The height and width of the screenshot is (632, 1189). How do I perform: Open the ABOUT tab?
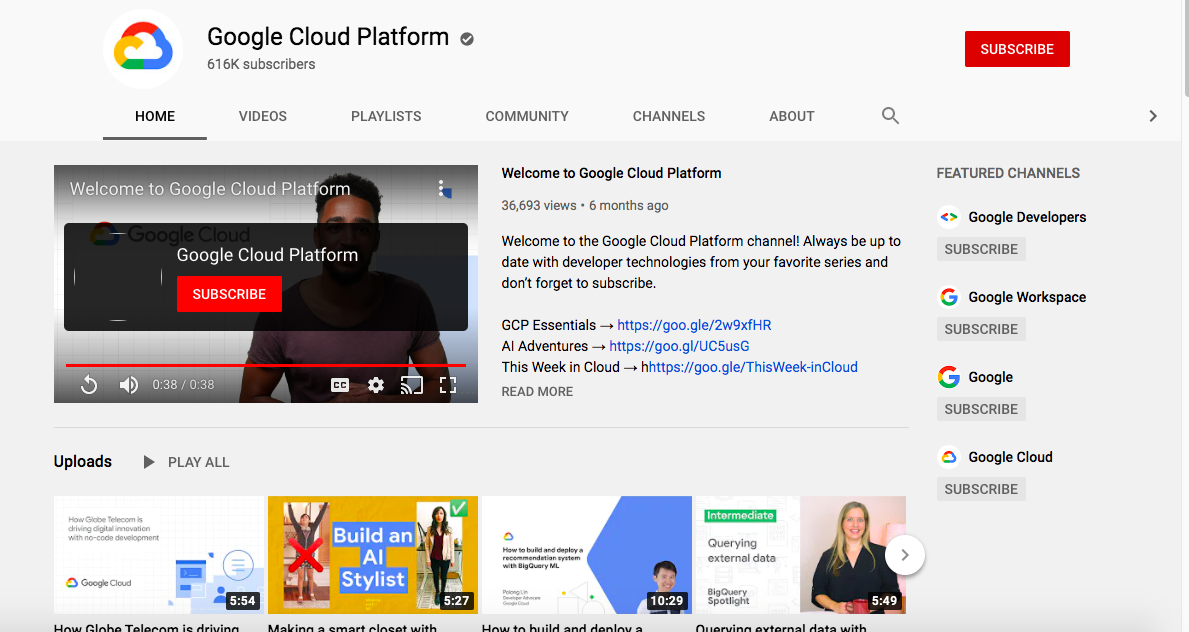tap(792, 116)
